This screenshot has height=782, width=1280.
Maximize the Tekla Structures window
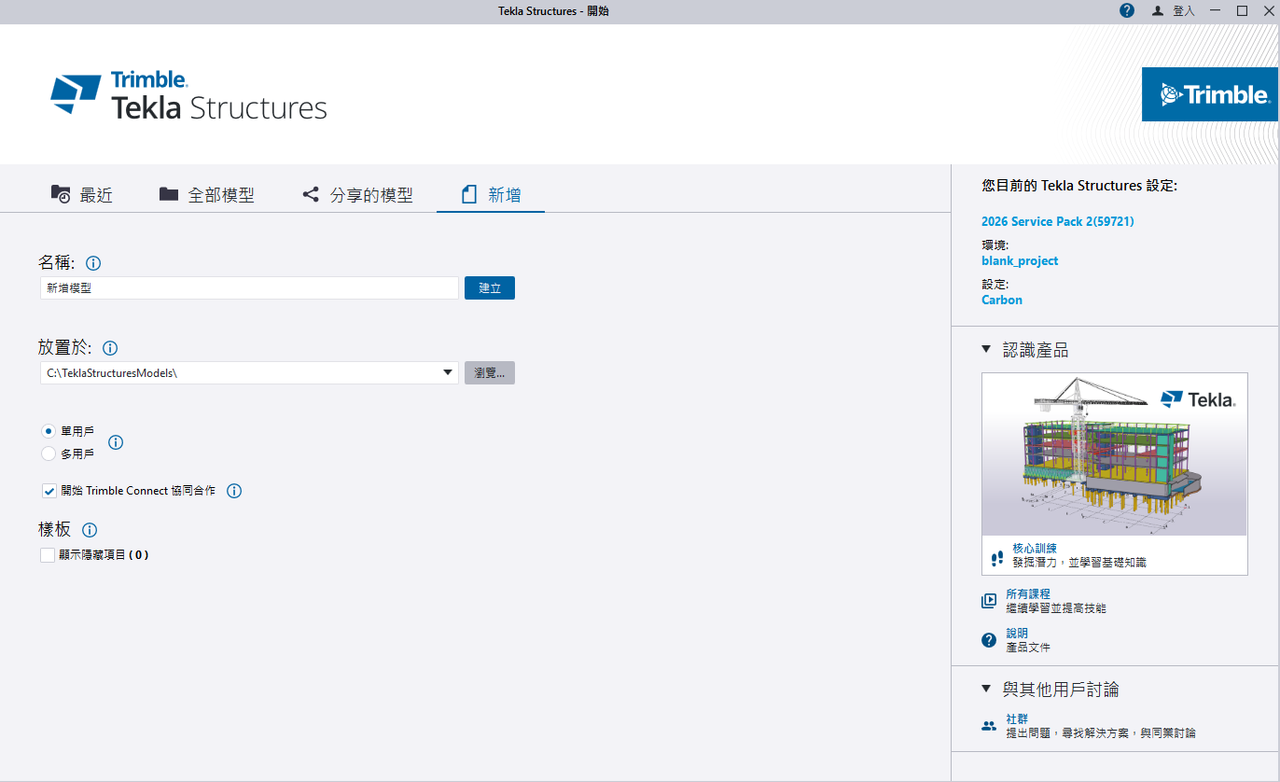point(1242,11)
